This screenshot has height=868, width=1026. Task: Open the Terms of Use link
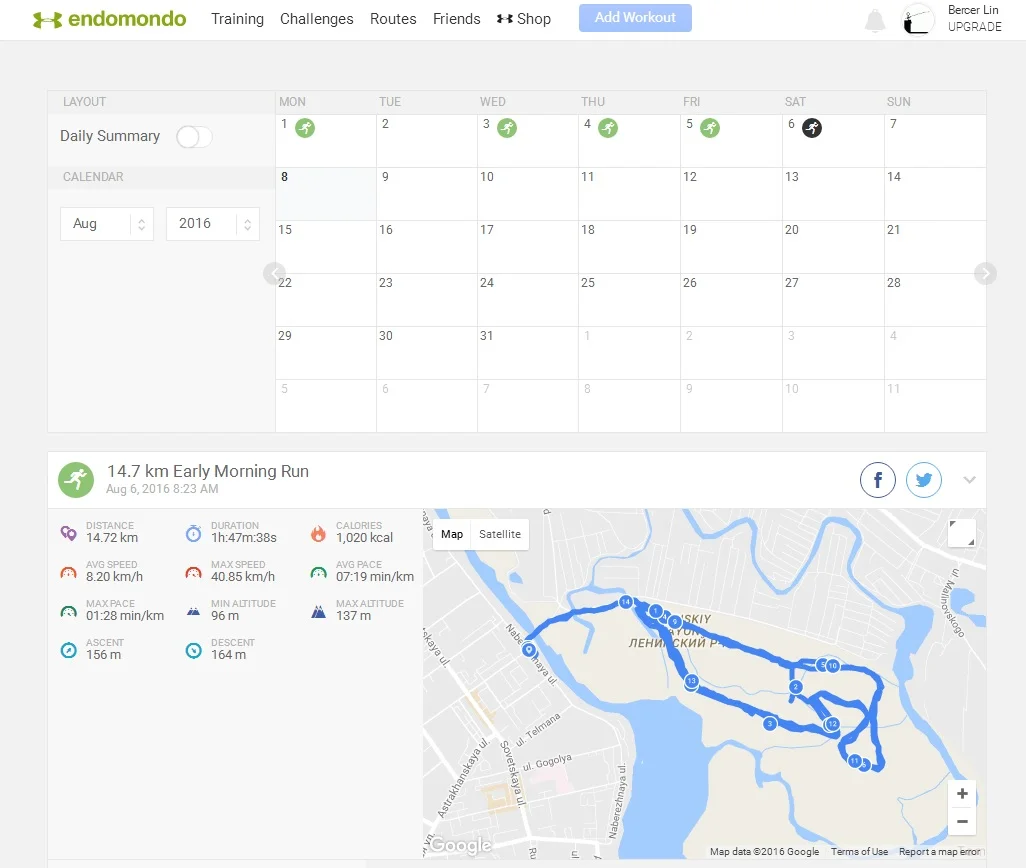pos(859,852)
